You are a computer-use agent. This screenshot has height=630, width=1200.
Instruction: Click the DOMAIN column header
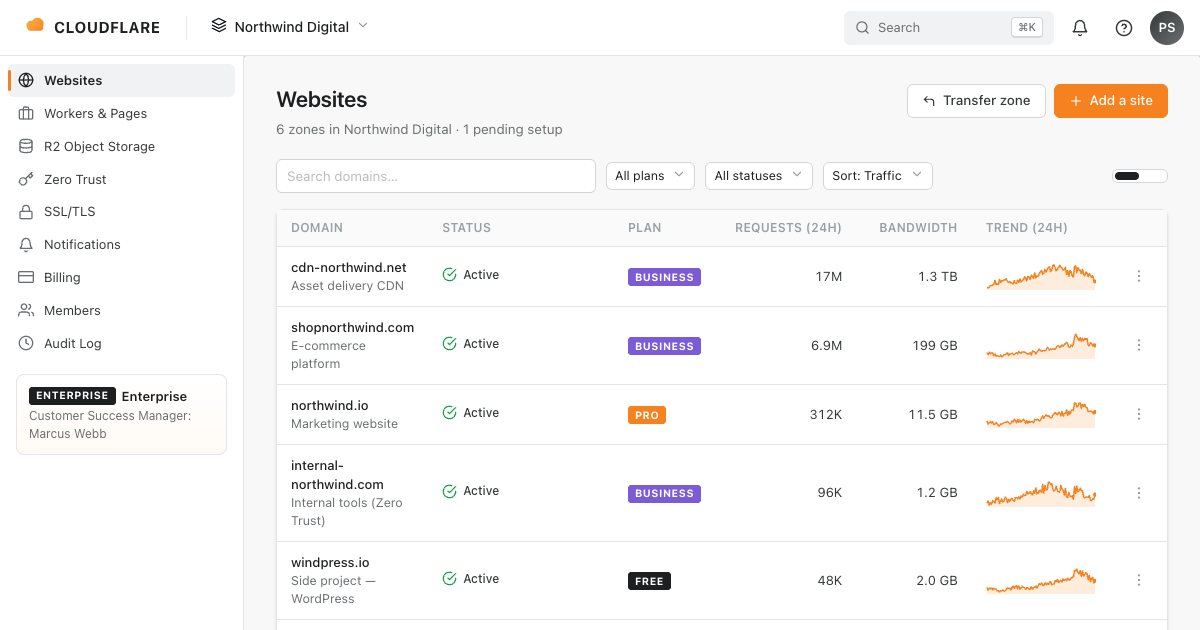coord(317,228)
